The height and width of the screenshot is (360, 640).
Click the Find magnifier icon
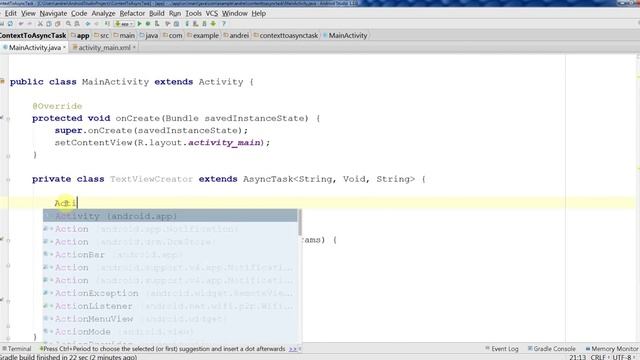point(68,24)
